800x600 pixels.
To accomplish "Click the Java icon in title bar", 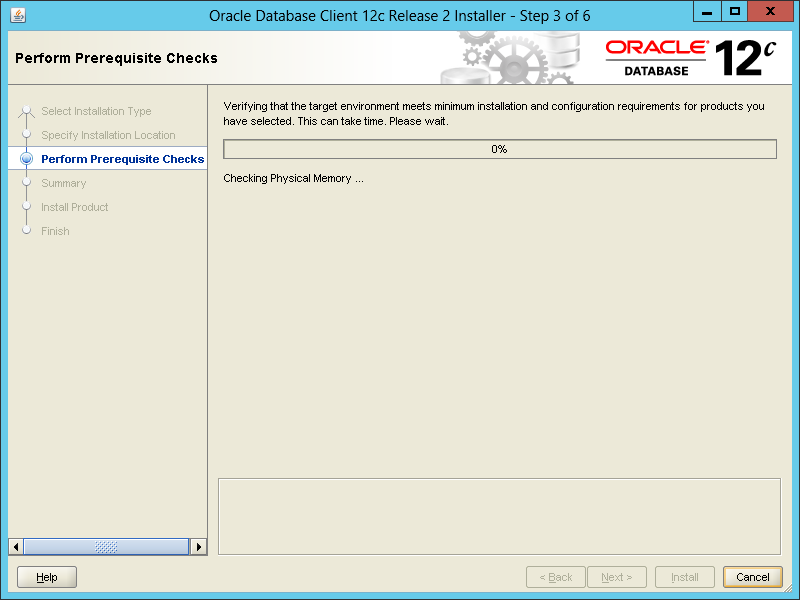I will click(18, 16).
